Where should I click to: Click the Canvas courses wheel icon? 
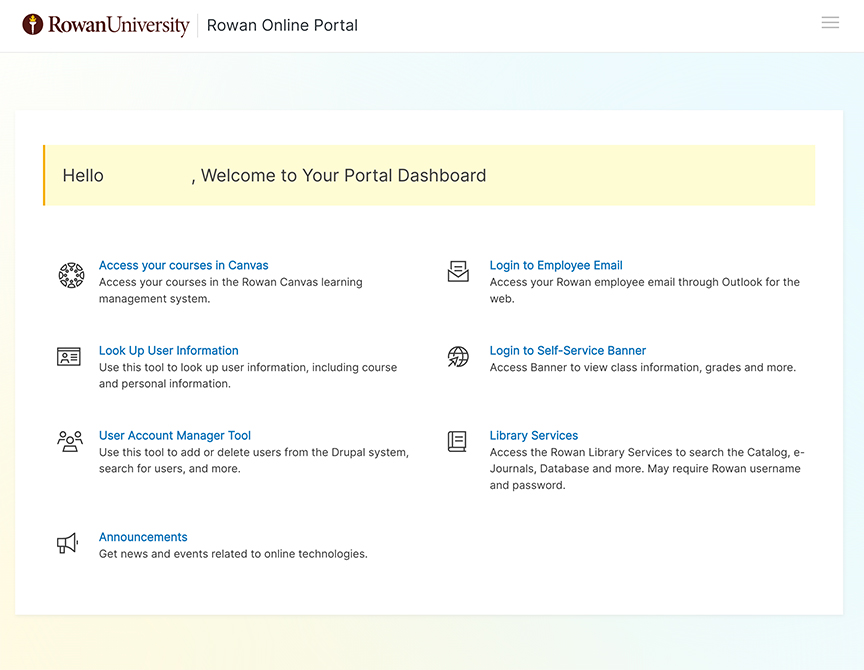[71, 275]
